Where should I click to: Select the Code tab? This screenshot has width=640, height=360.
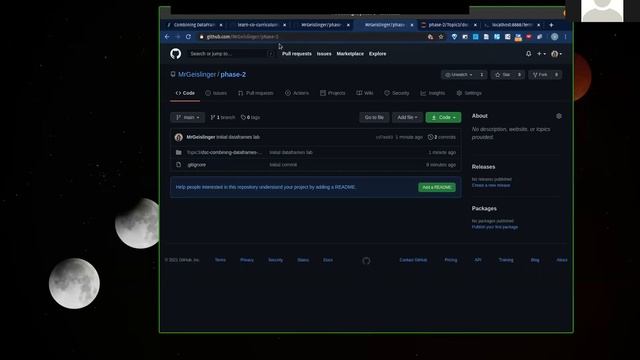click(185, 93)
